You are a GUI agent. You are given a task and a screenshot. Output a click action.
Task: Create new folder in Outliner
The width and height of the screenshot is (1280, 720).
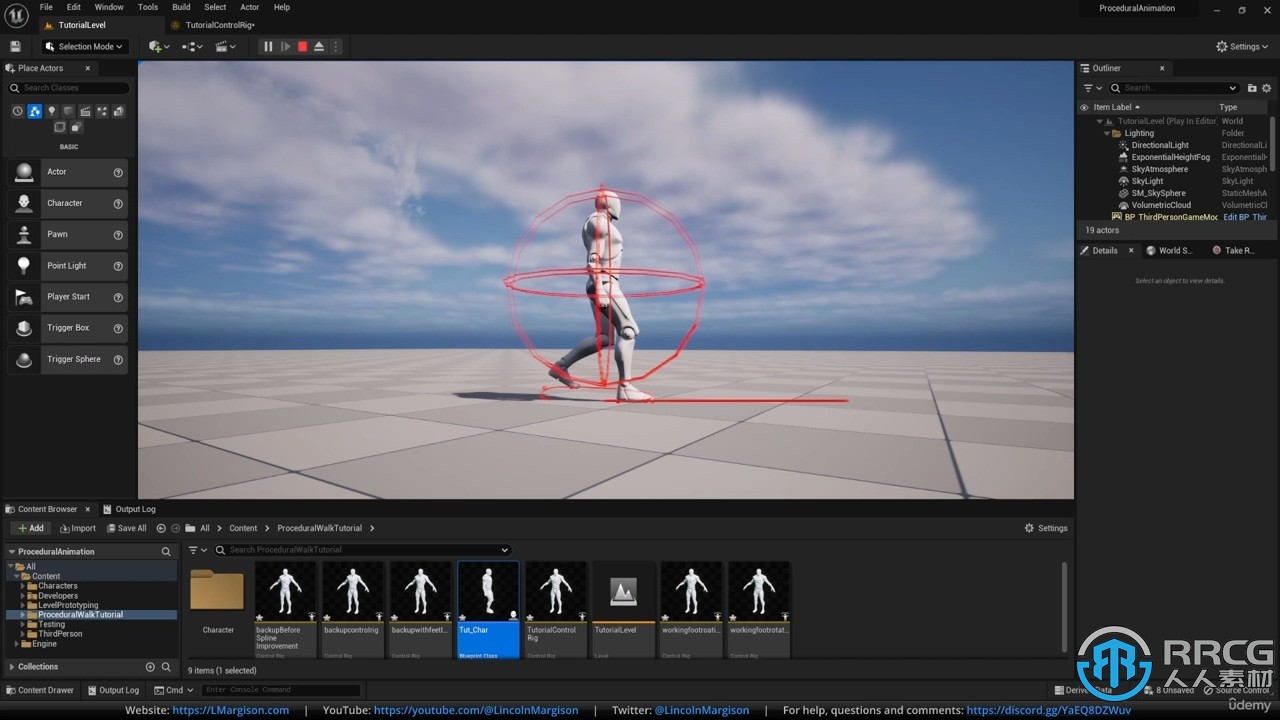pos(1252,88)
